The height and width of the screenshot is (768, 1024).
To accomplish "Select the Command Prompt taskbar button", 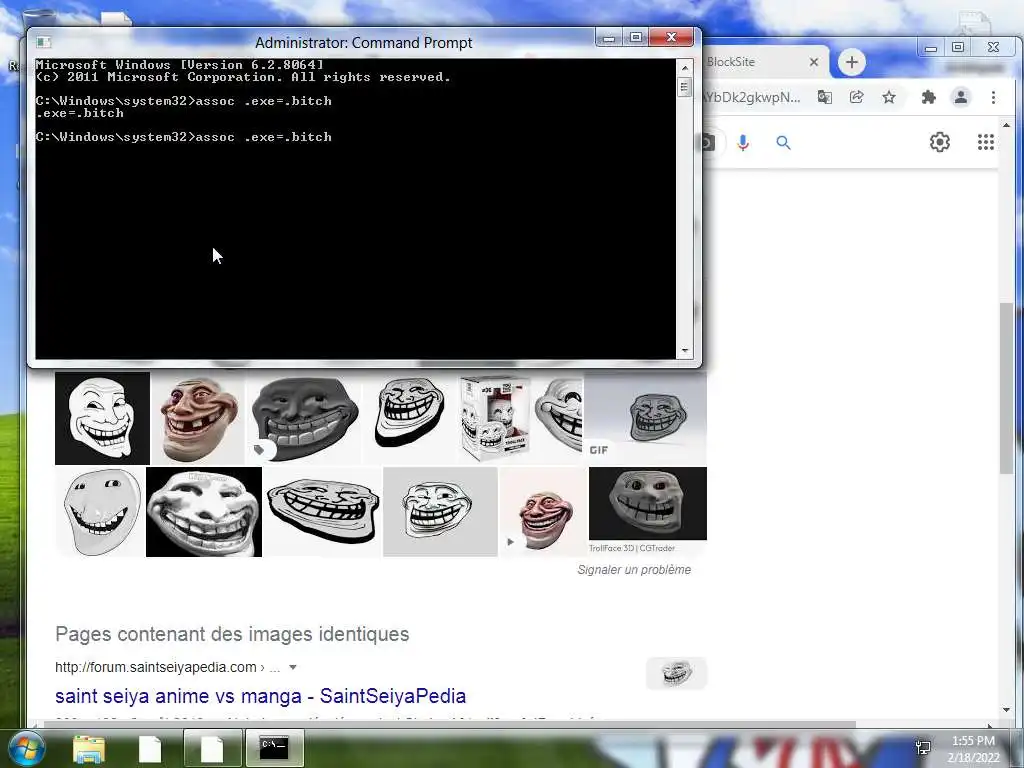I will tap(274, 748).
